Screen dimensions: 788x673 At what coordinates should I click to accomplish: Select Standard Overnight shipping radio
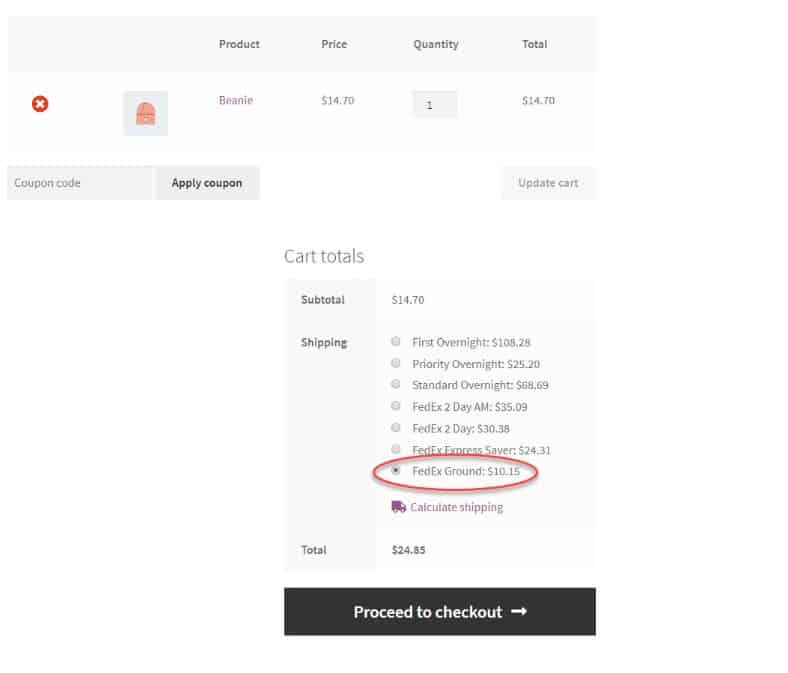pyautogui.click(x=396, y=384)
